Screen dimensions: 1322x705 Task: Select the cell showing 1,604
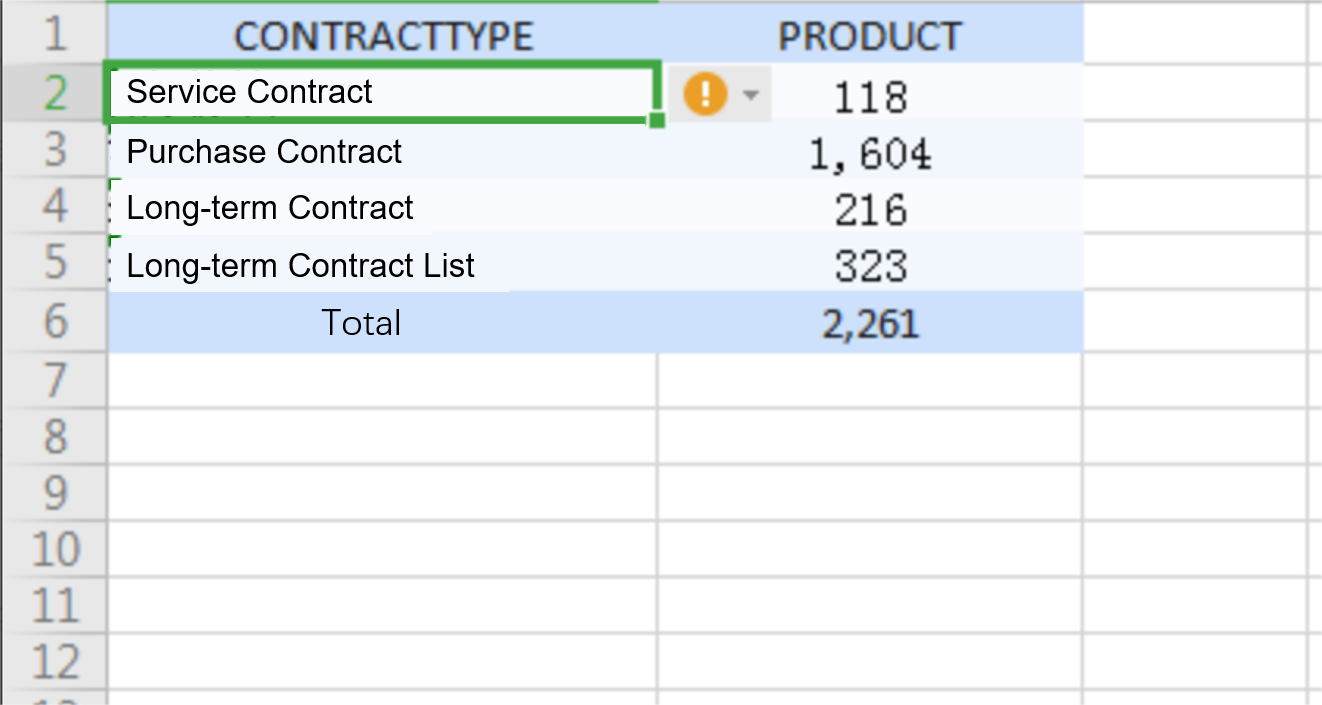[x=869, y=151]
